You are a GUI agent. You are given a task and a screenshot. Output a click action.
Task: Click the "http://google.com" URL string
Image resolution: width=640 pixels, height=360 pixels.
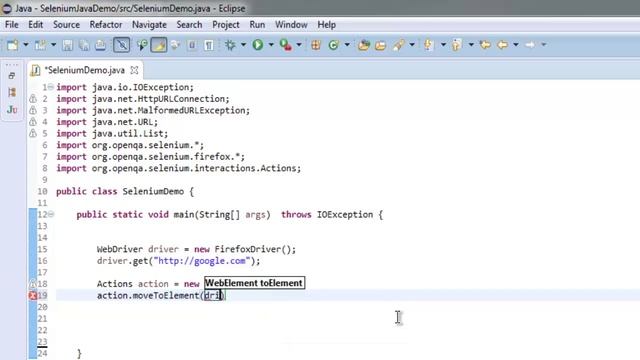tap(202, 260)
